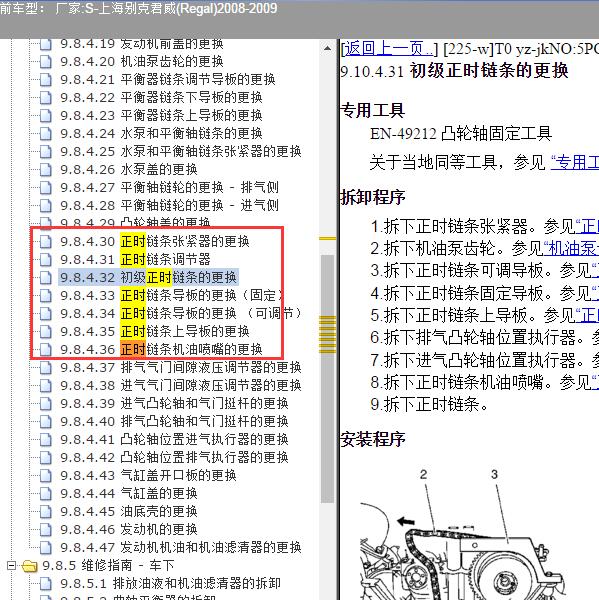Viewport: 599px width, 600px height.
Task: Click the page icon beside 9.8.4.32 初级正时链条的更换
Action: tap(46, 277)
